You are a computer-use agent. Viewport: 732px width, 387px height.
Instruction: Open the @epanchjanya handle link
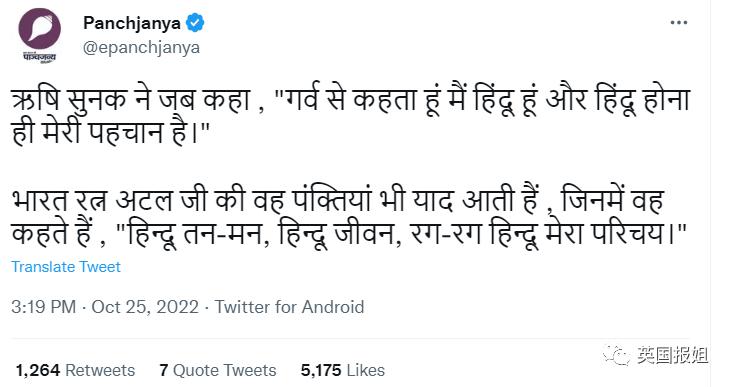141,48
